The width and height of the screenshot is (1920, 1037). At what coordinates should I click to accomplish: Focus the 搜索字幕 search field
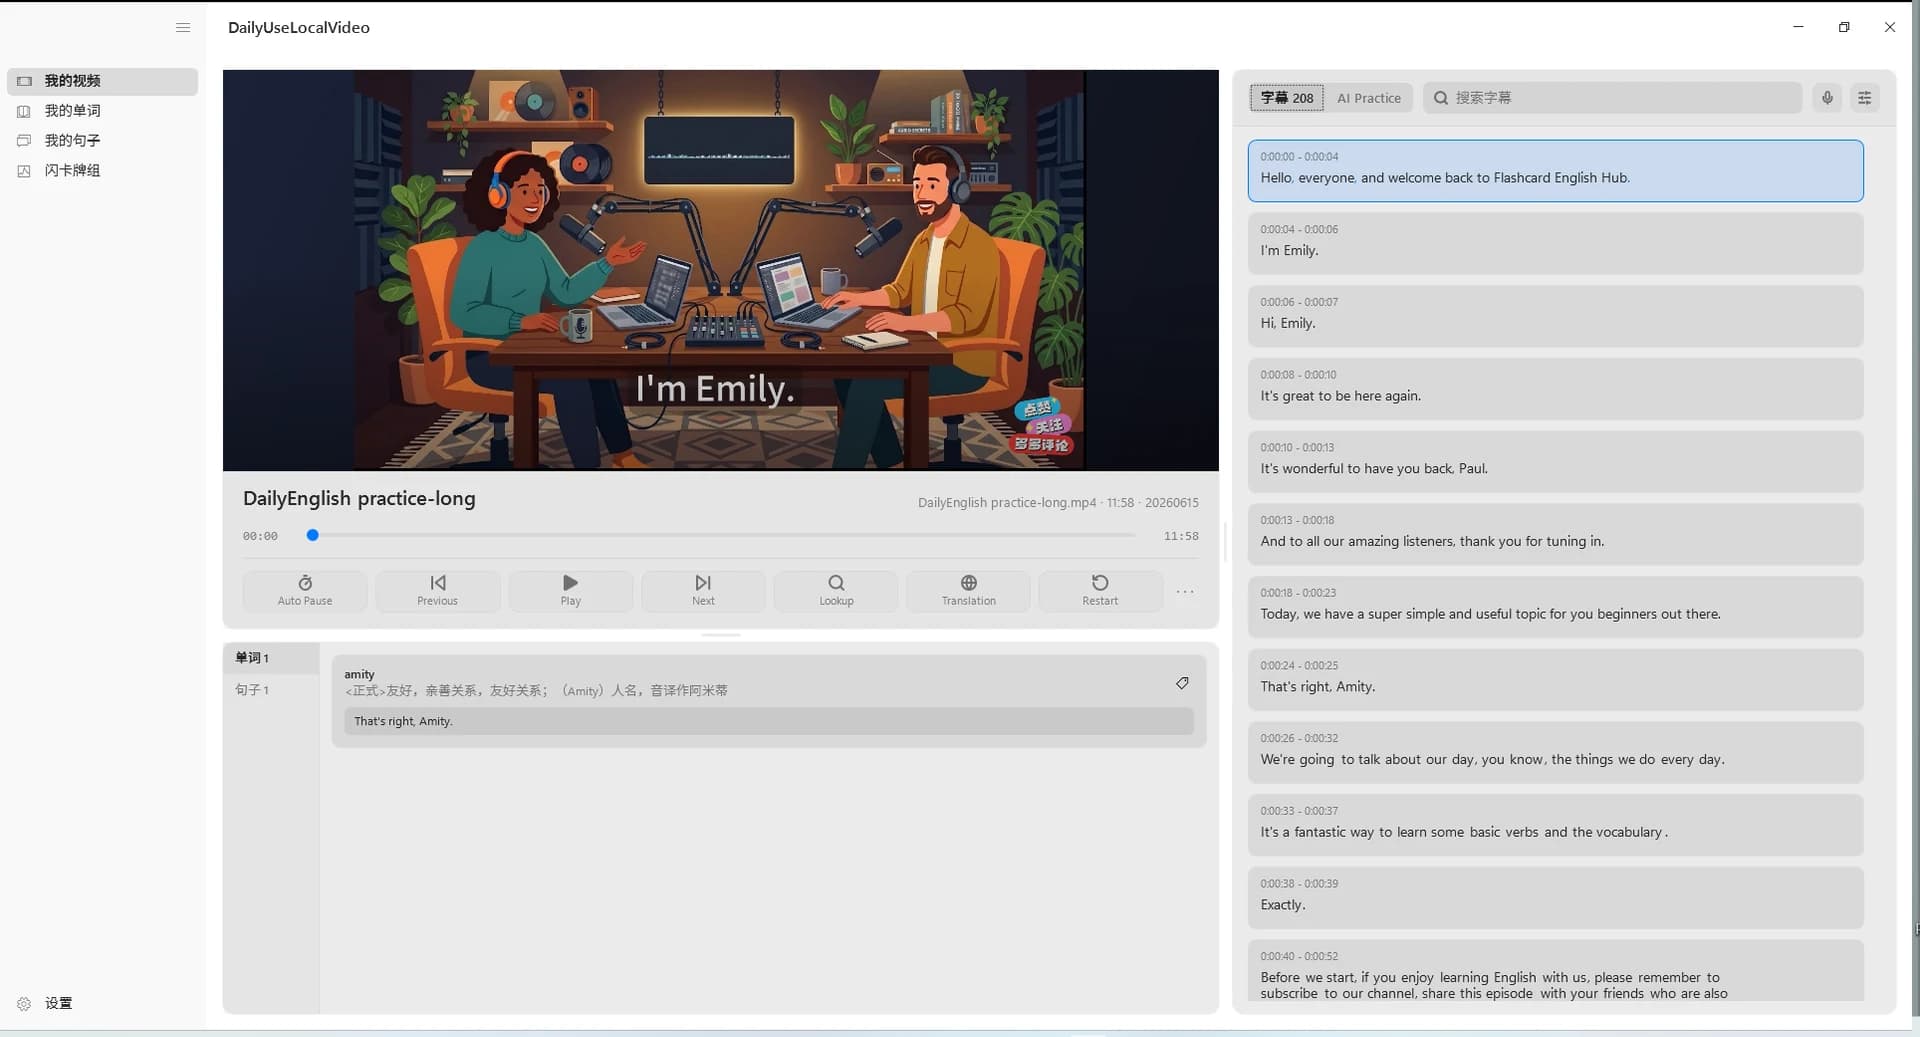[x=1612, y=98]
